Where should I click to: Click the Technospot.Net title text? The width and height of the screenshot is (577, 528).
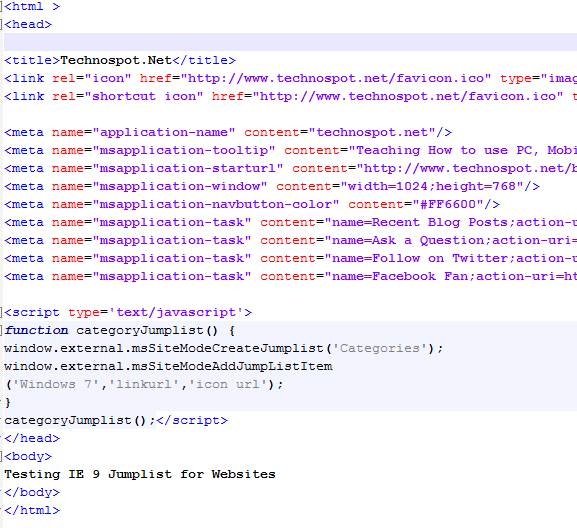coord(116,60)
